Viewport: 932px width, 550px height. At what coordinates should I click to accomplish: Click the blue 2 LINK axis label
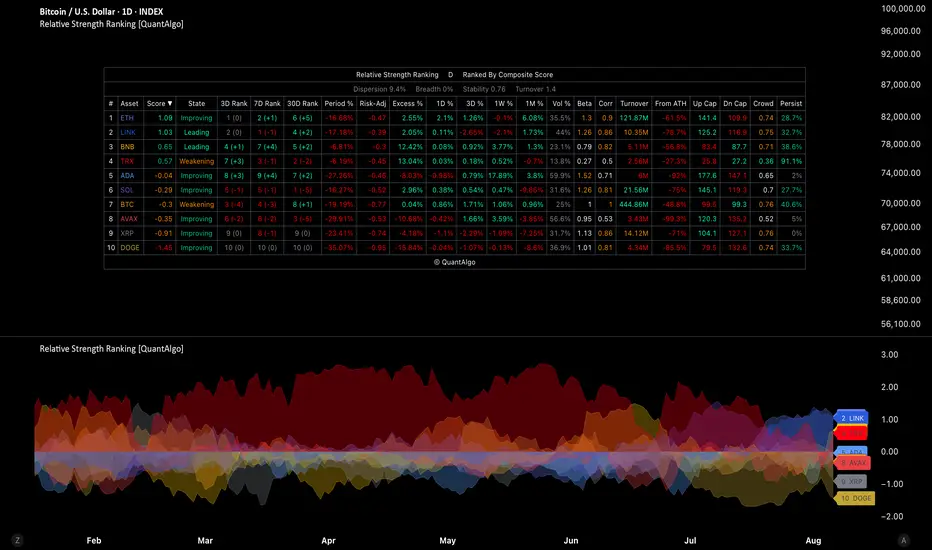click(852, 418)
